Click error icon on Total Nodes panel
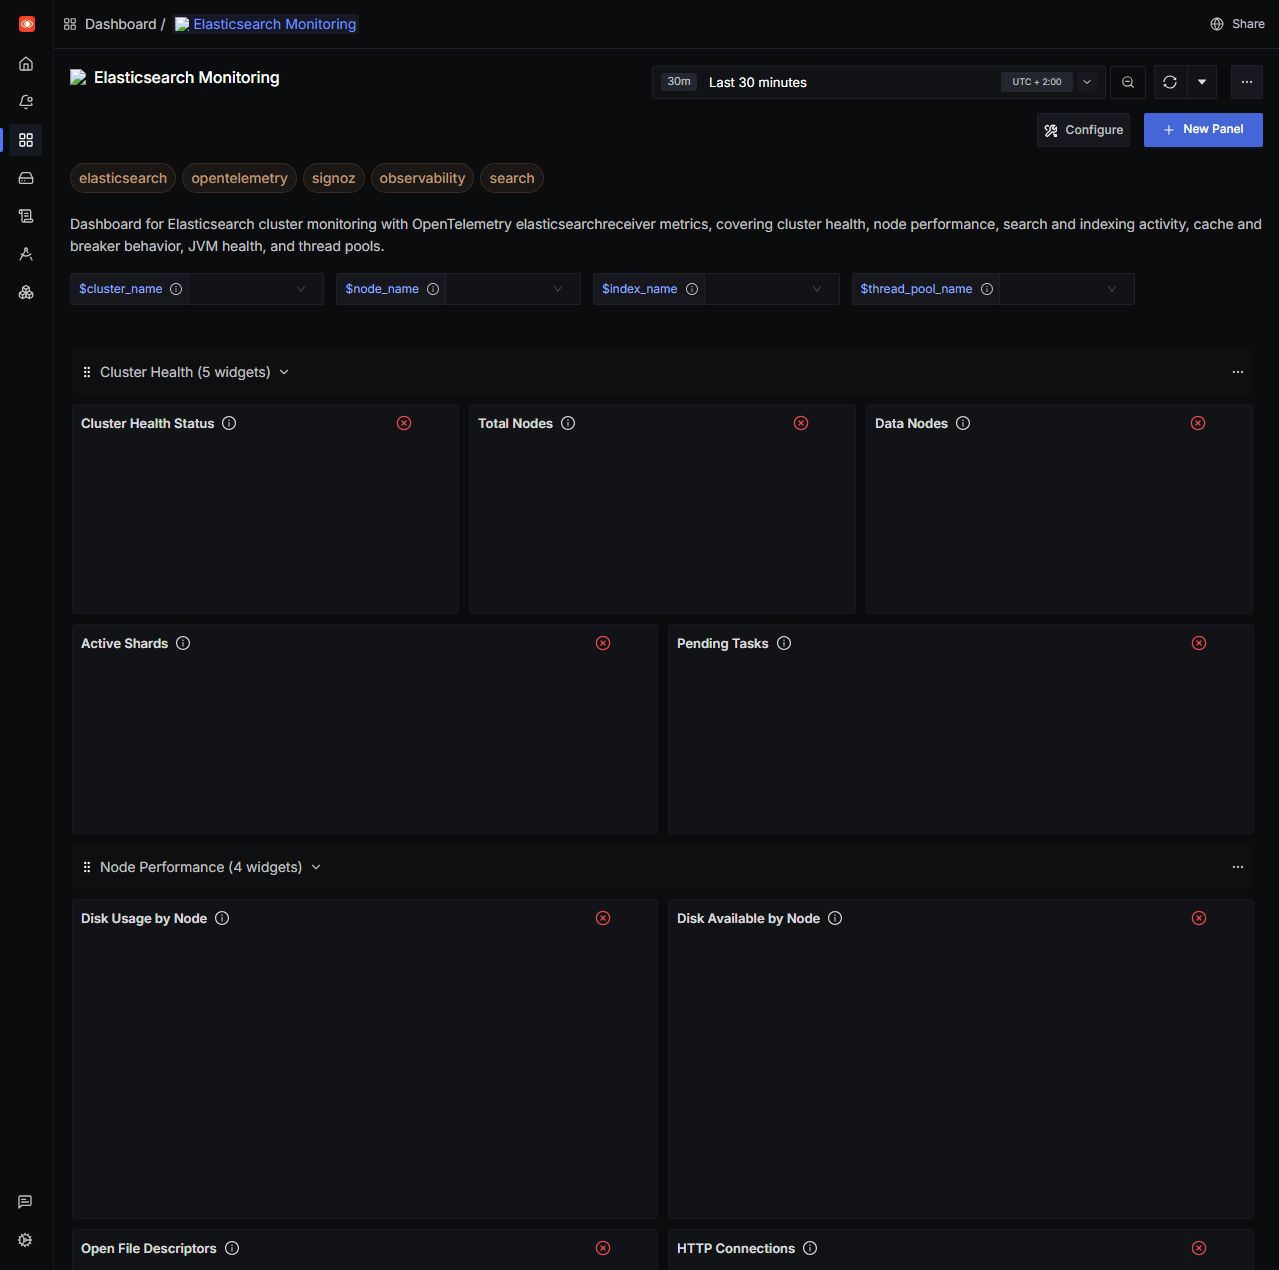The height and width of the screenshot is (1270, 1279). coord(801,423)
